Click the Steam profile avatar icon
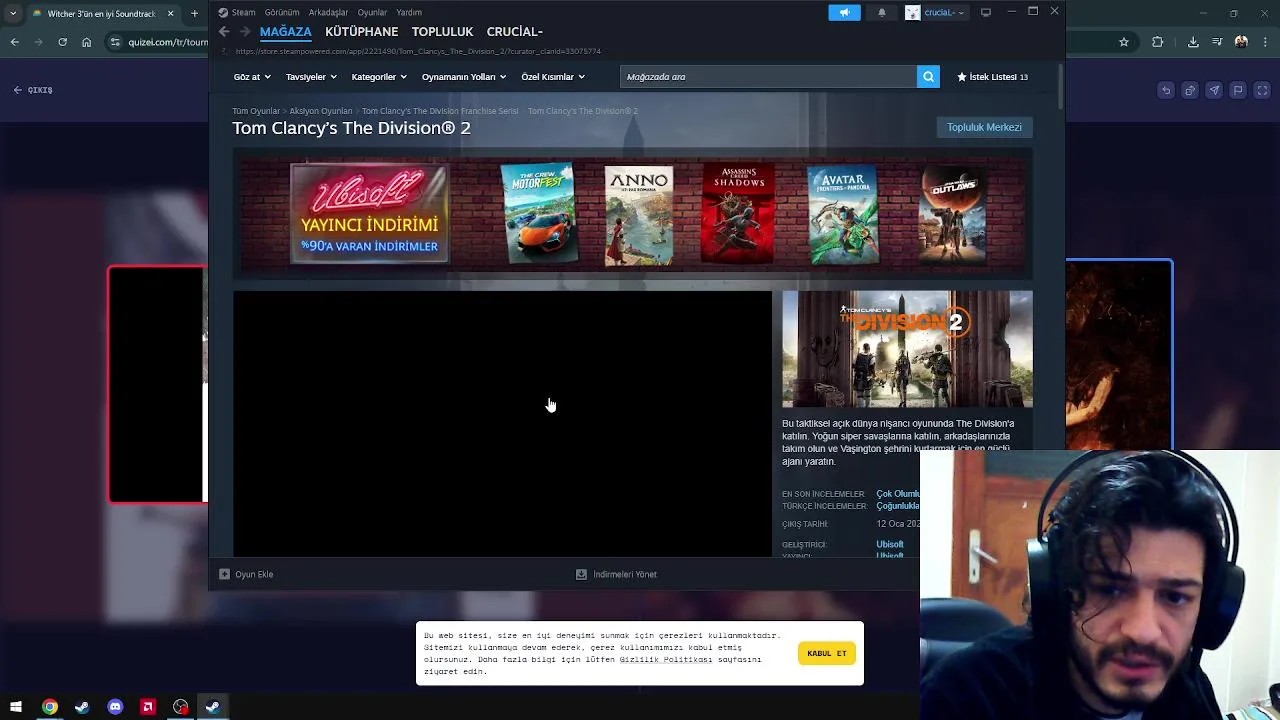Screen dimensions: 1280x720 coord(912,12)
